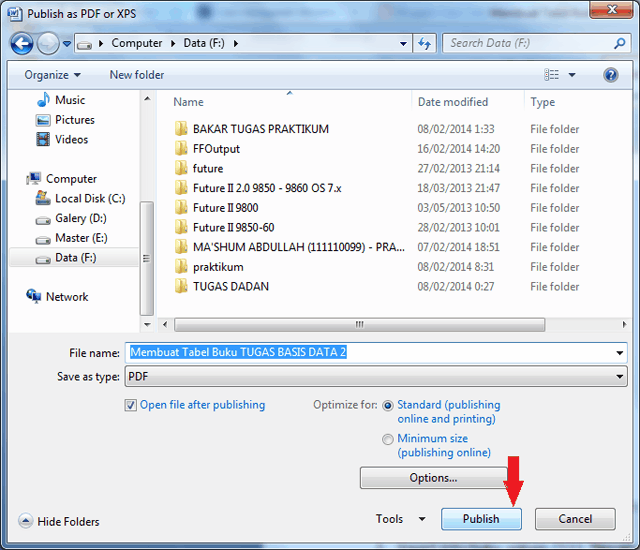Click the magnifier search icon
Screen dimensions: 640x550
(620, 43)
